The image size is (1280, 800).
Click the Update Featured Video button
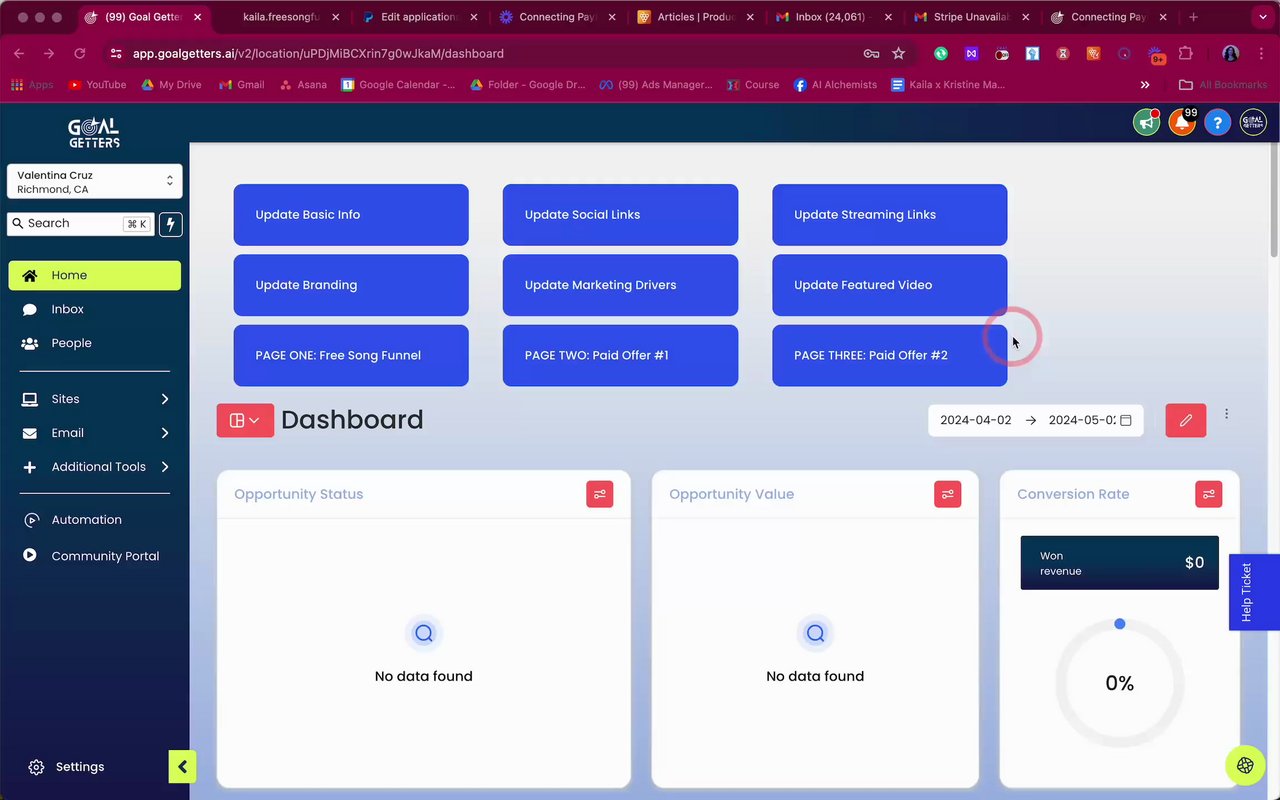(x=890, y=285)
